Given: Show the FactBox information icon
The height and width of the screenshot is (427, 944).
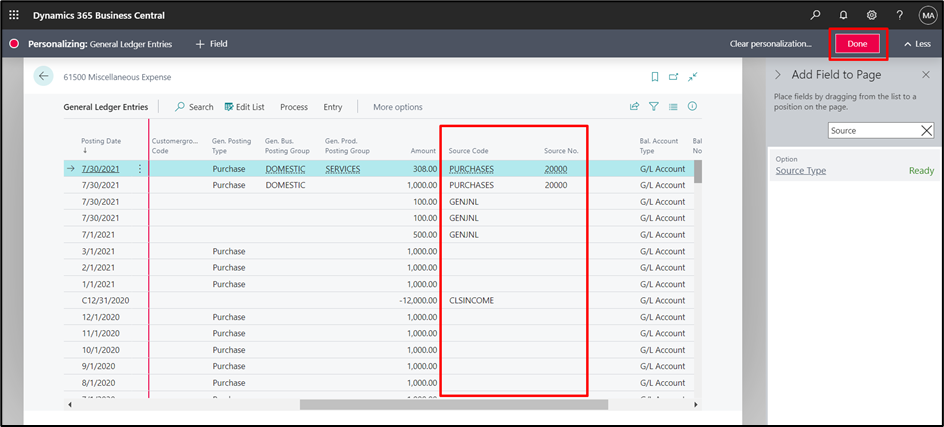Looking at the screenshot, I should 692,107.
